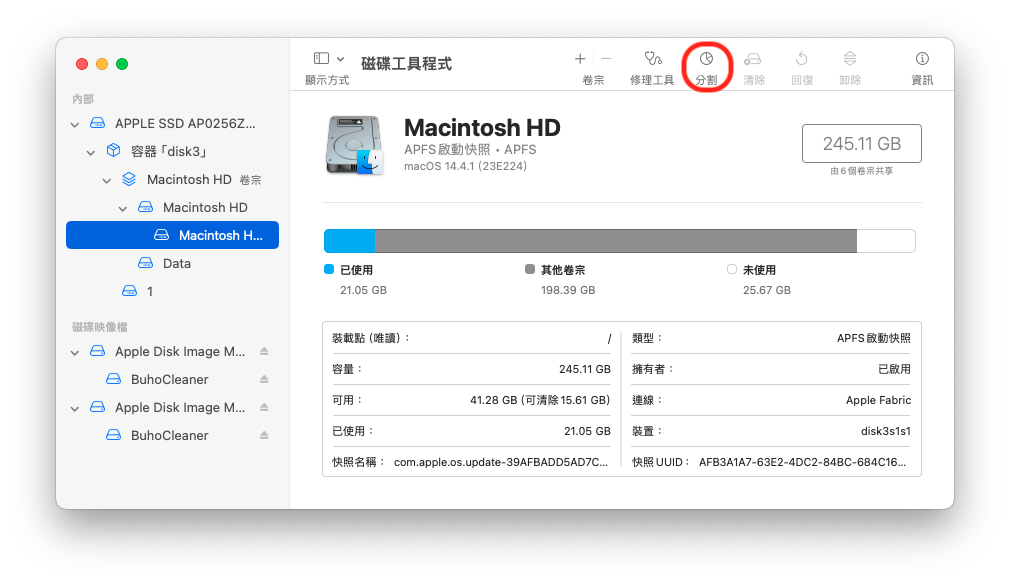1010x583 pixels.
Task: Select the first BuhoCleaner volume
Action: point(173,379)
